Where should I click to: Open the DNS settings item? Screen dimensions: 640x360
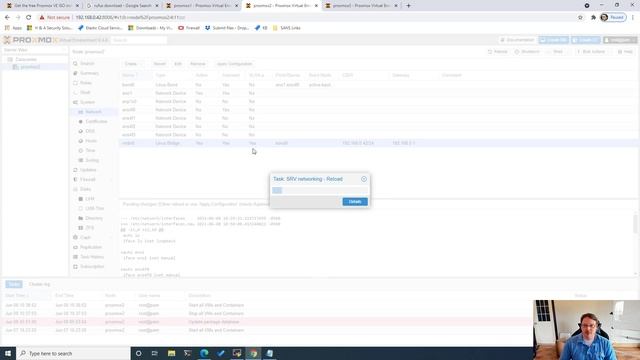tap(90, 131)
